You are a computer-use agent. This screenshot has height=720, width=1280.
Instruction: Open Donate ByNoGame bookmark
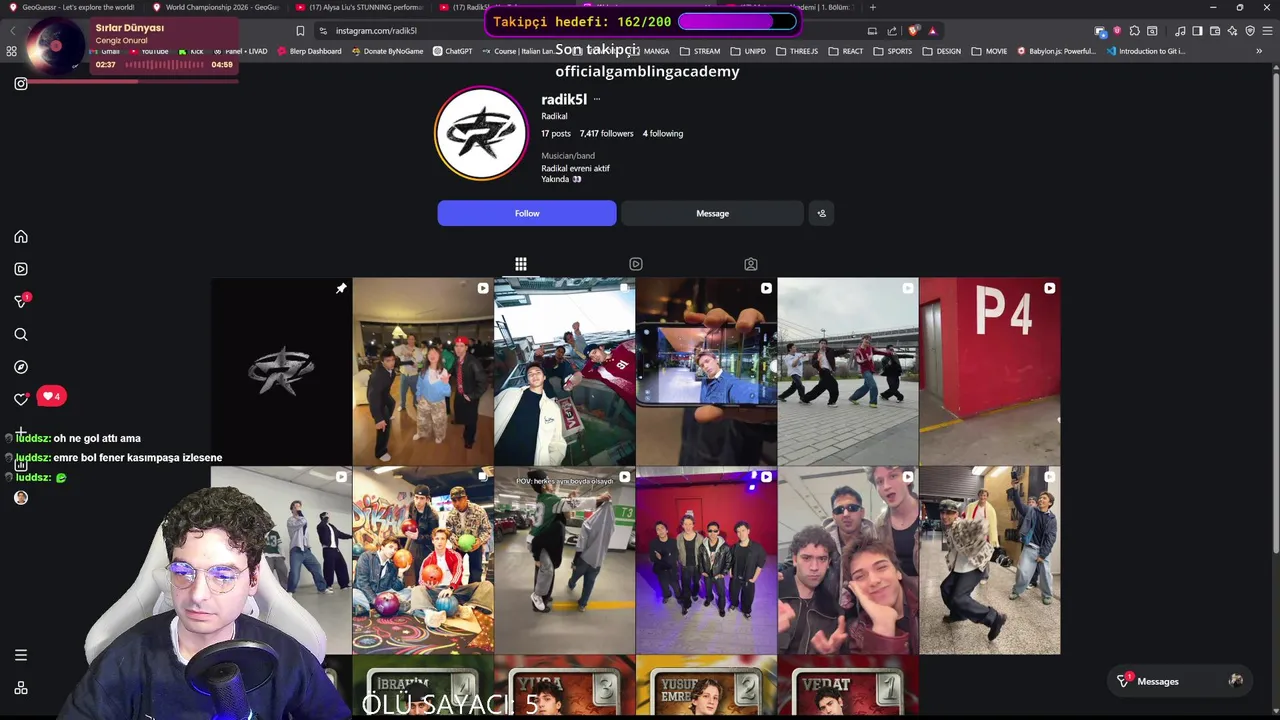387,51
